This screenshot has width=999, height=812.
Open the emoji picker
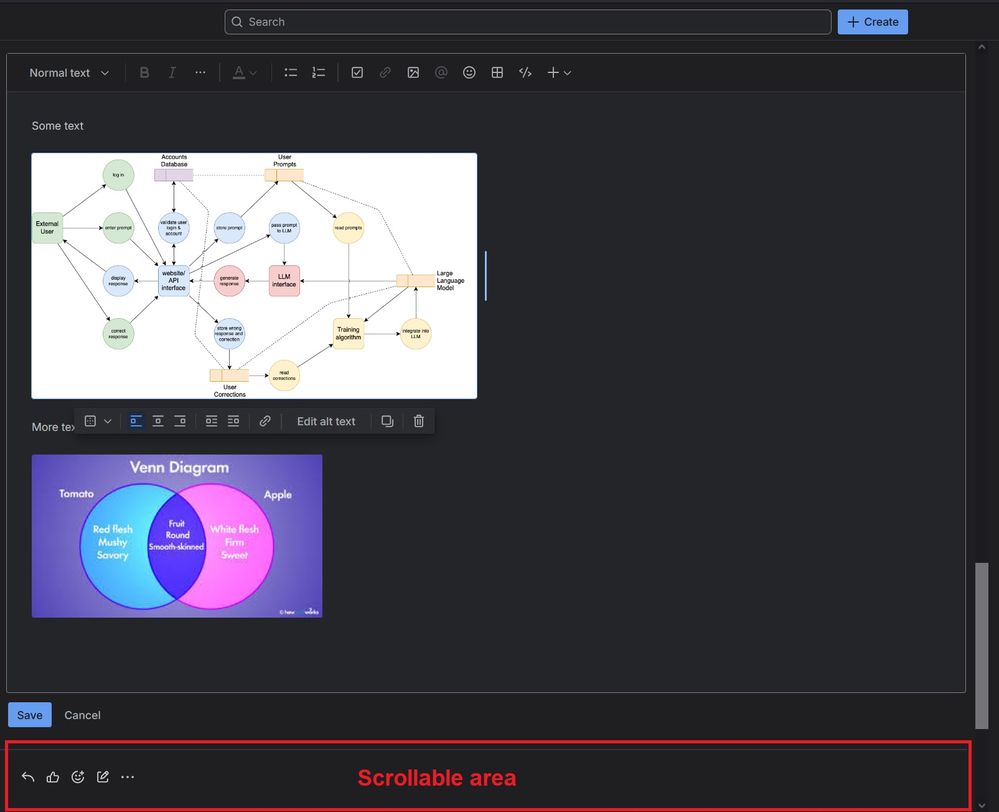(469, 73)
